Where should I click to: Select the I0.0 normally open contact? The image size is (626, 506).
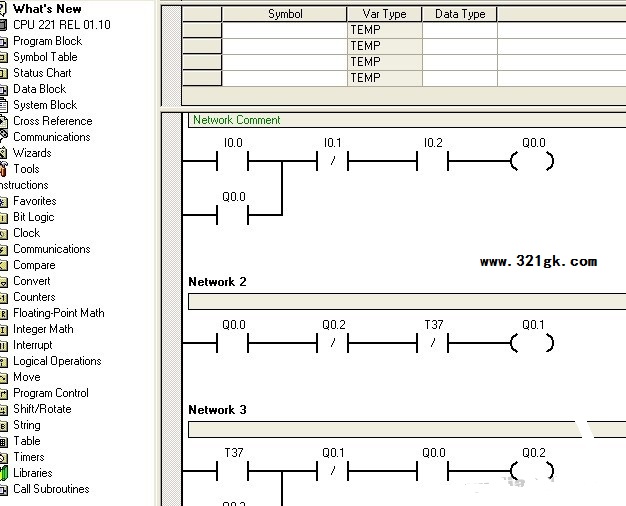click(x=233, y=161)
